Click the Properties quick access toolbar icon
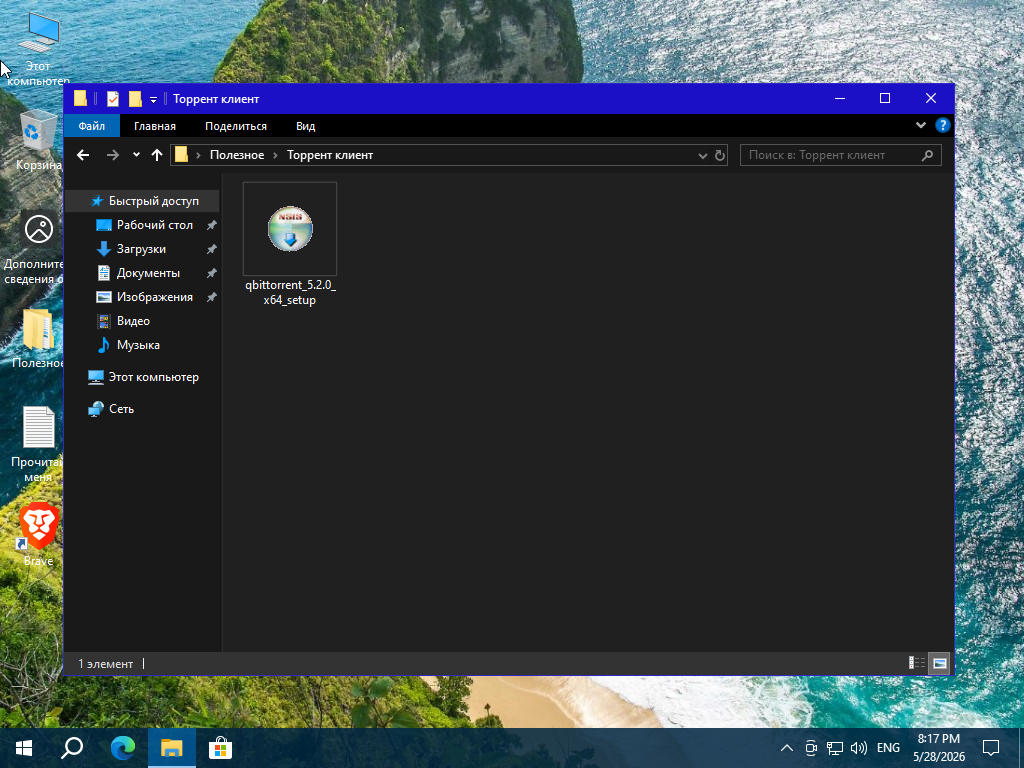Image resolution: width=1024 pixels, height=768 pixels. tap(113, 99)
